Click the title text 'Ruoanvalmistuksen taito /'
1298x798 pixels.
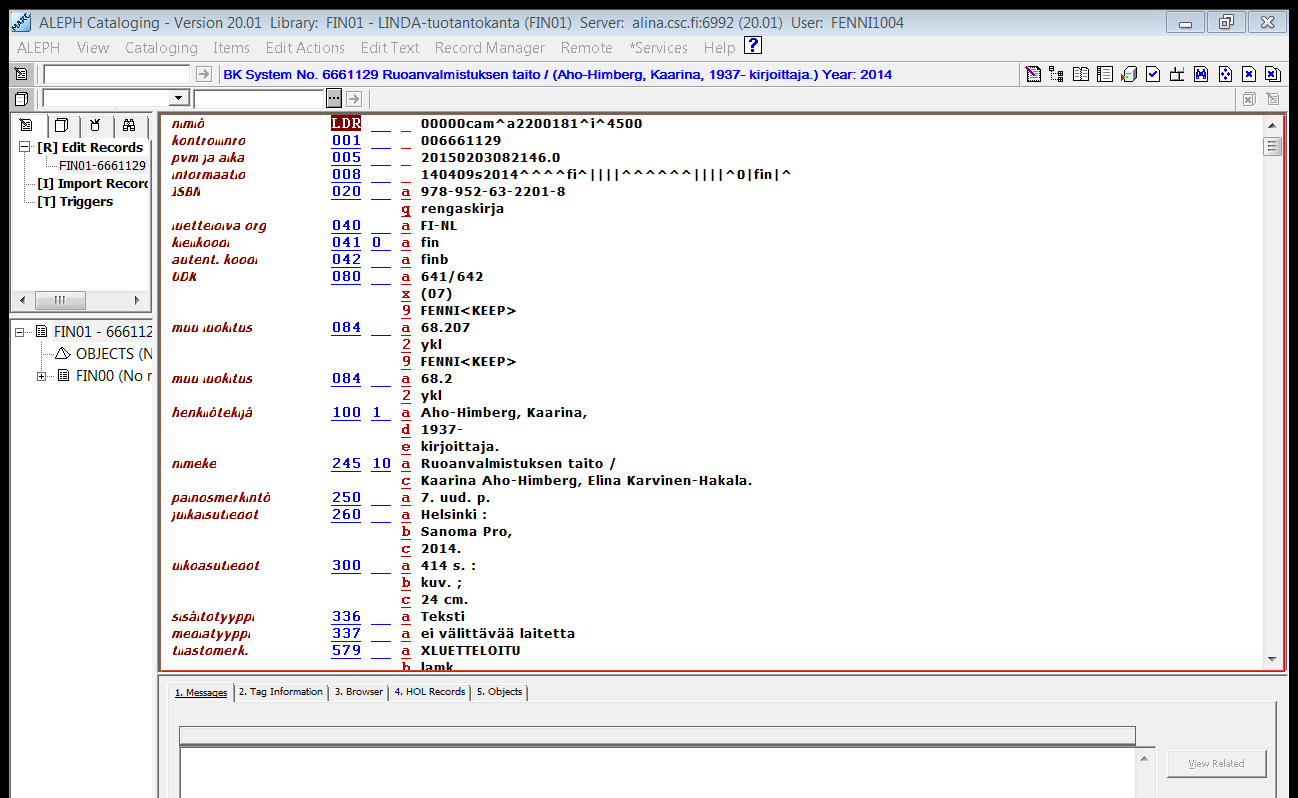pos(518,464)
